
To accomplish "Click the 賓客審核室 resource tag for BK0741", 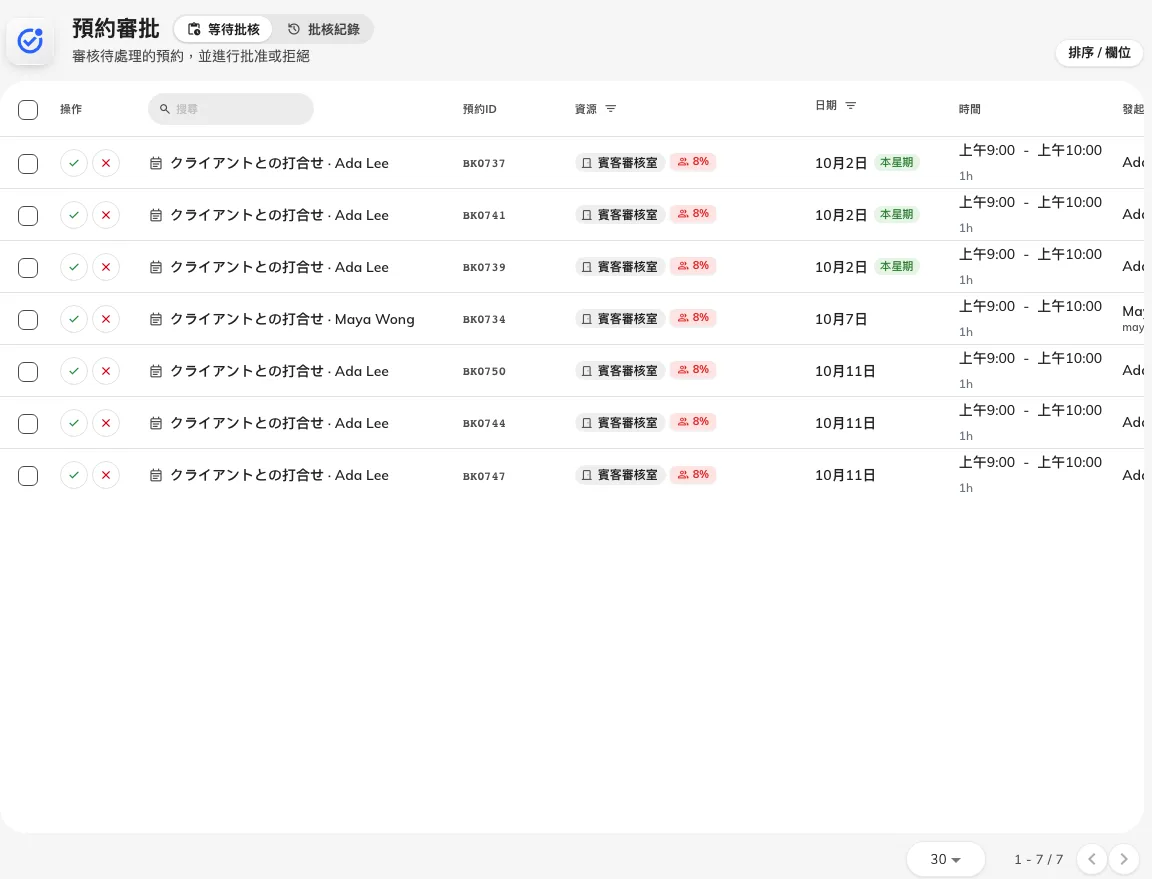I will [x=620, y=215].
